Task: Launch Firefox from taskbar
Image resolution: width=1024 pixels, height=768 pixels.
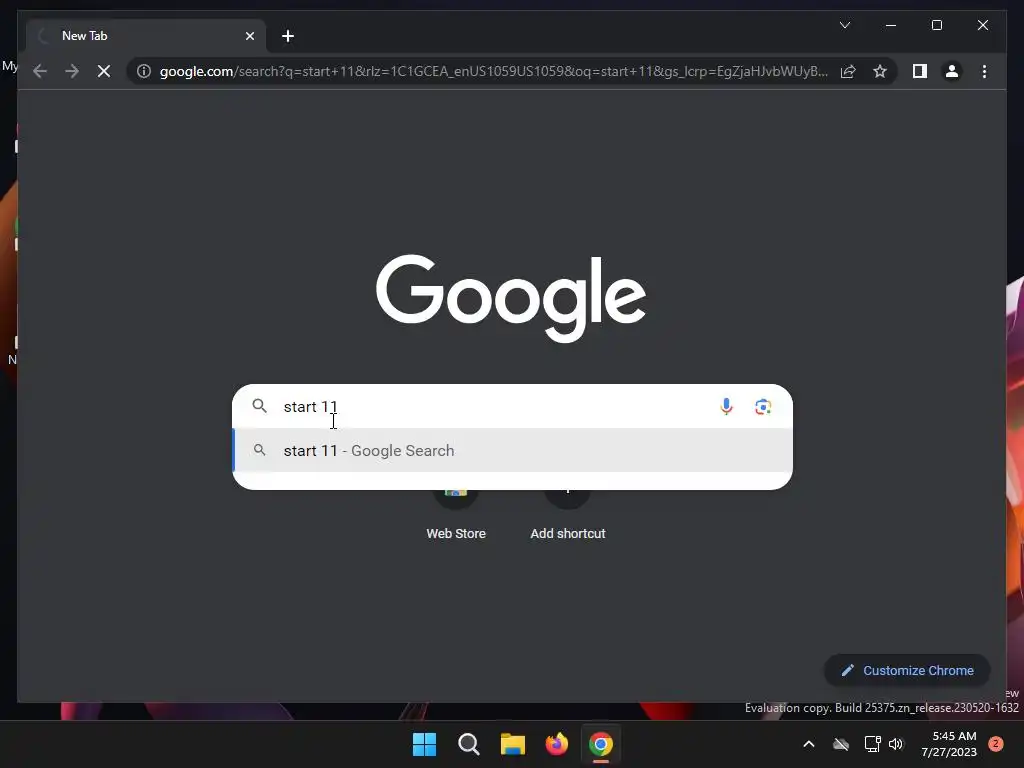Action: (556, 744)
